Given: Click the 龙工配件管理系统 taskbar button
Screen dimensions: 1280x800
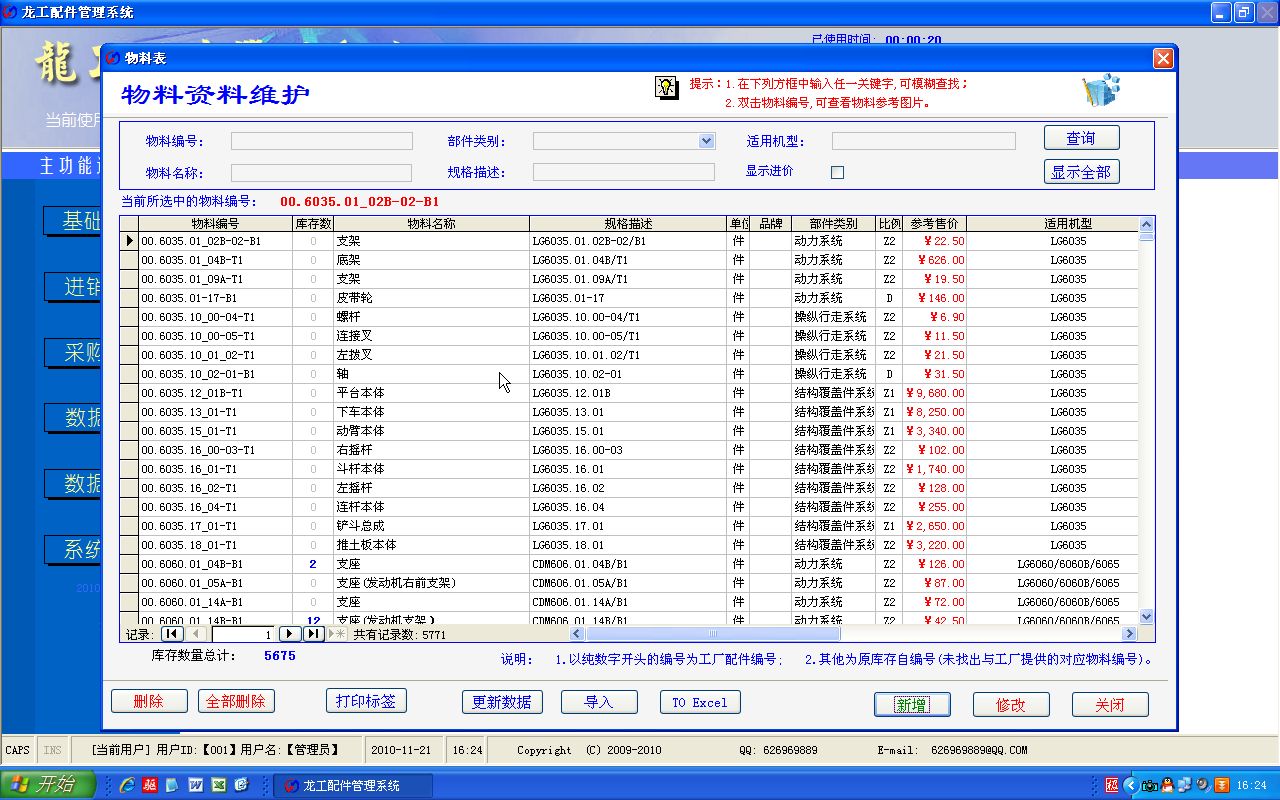Looking at the screenshot, I should coord(353,785).
